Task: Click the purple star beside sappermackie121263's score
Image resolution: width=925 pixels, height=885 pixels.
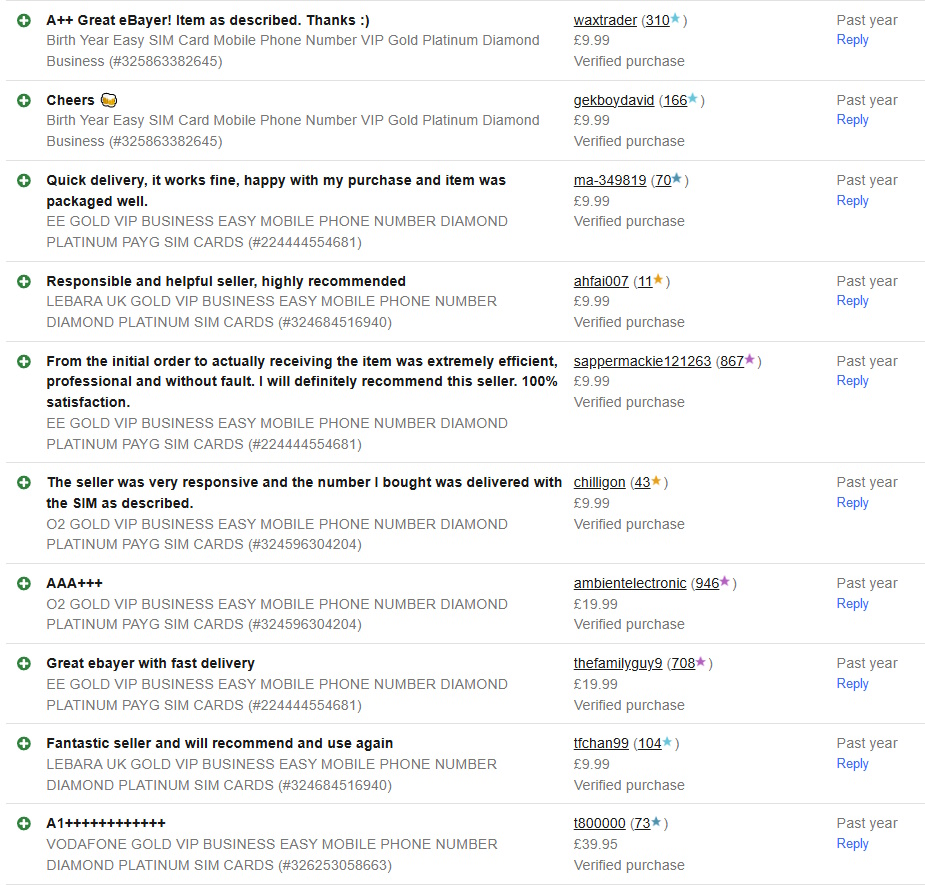Action: click(x=751, y=360)
